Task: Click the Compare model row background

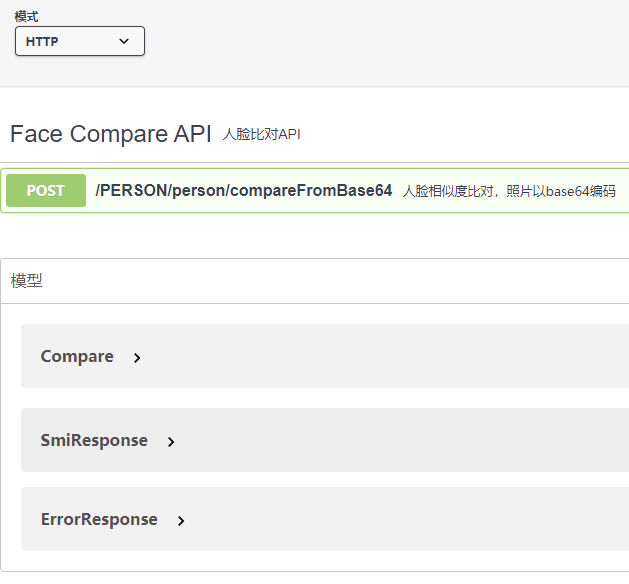Action: click(325, 356)
